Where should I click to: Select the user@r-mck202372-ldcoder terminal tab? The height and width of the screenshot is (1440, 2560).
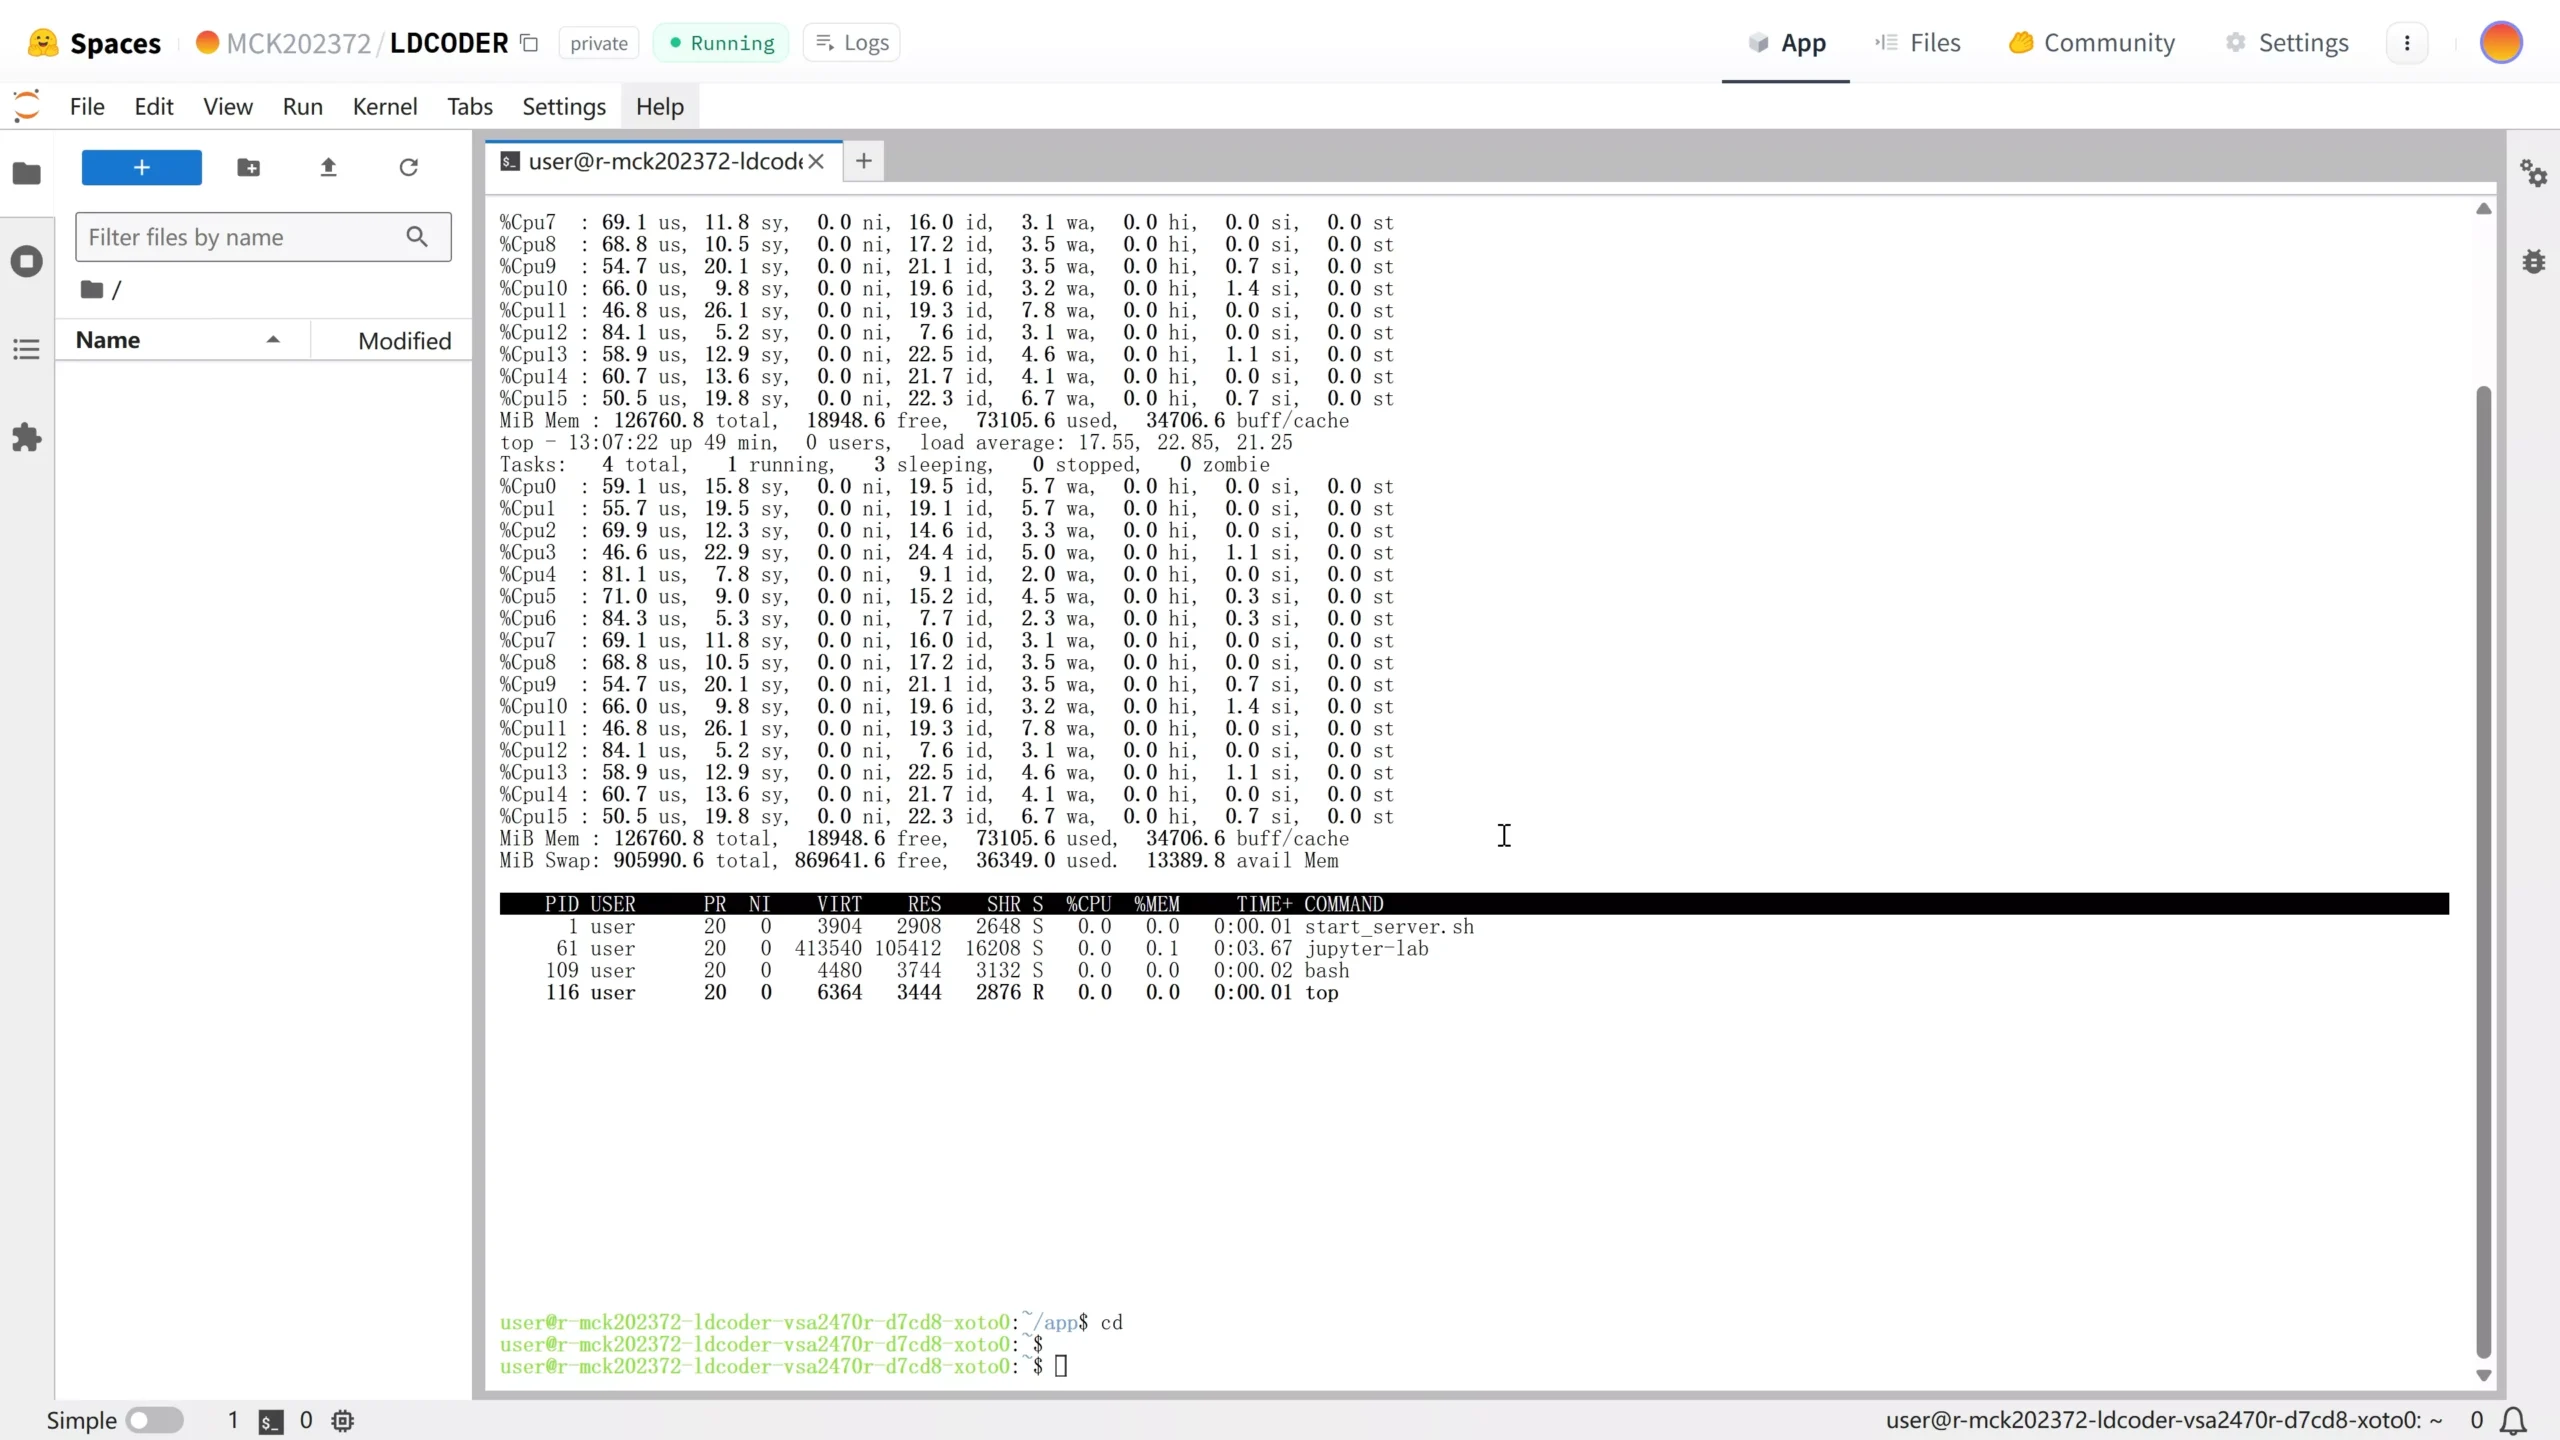[x=664, y=161]
